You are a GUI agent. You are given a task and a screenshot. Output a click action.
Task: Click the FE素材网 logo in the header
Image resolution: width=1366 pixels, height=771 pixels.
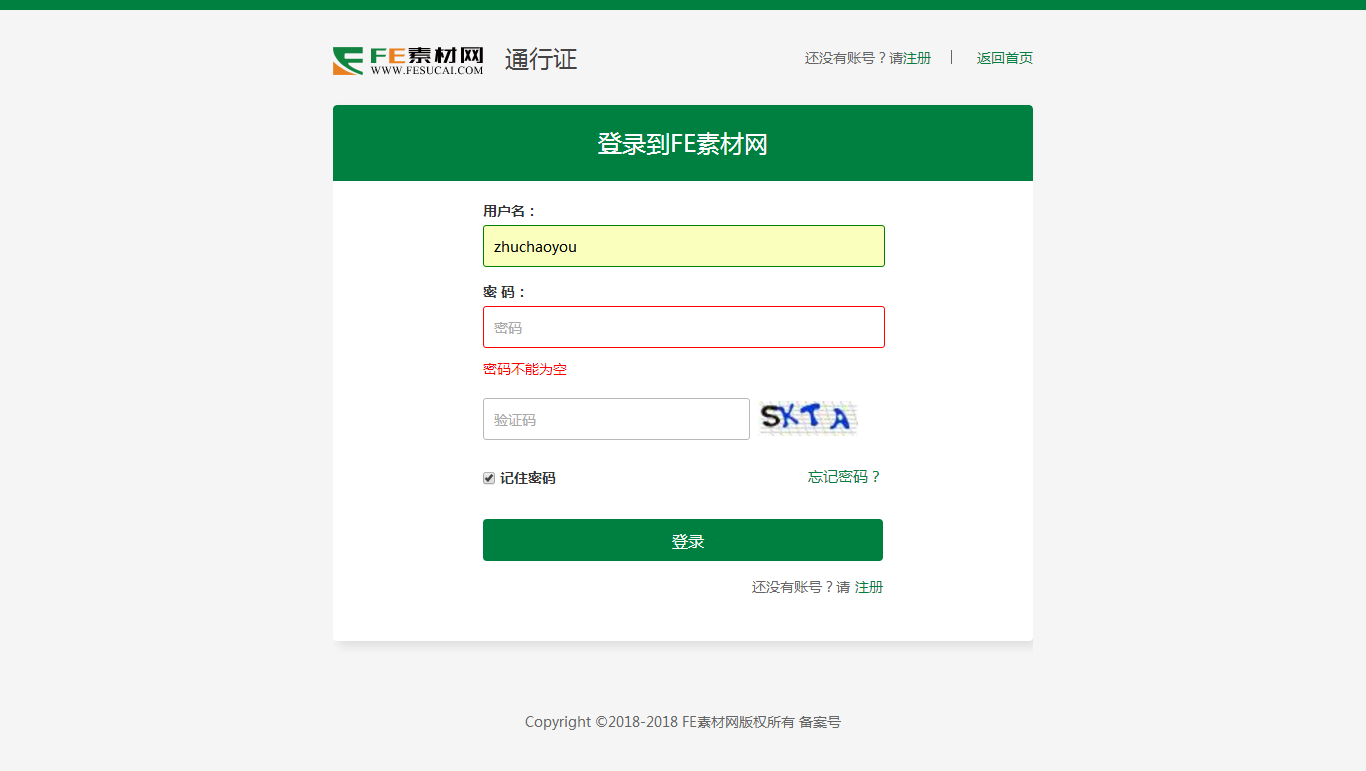(x=408, y=60)
